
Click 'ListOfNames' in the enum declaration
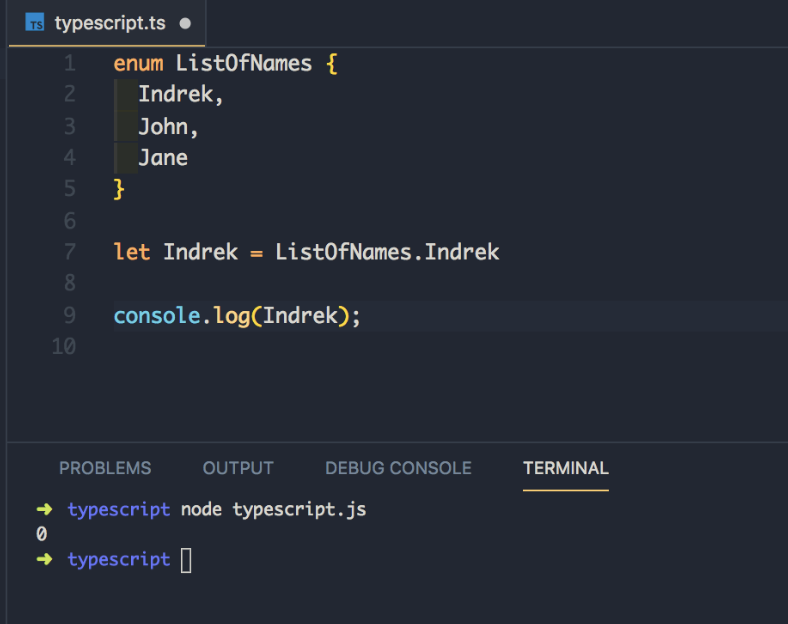coord(244,64)
